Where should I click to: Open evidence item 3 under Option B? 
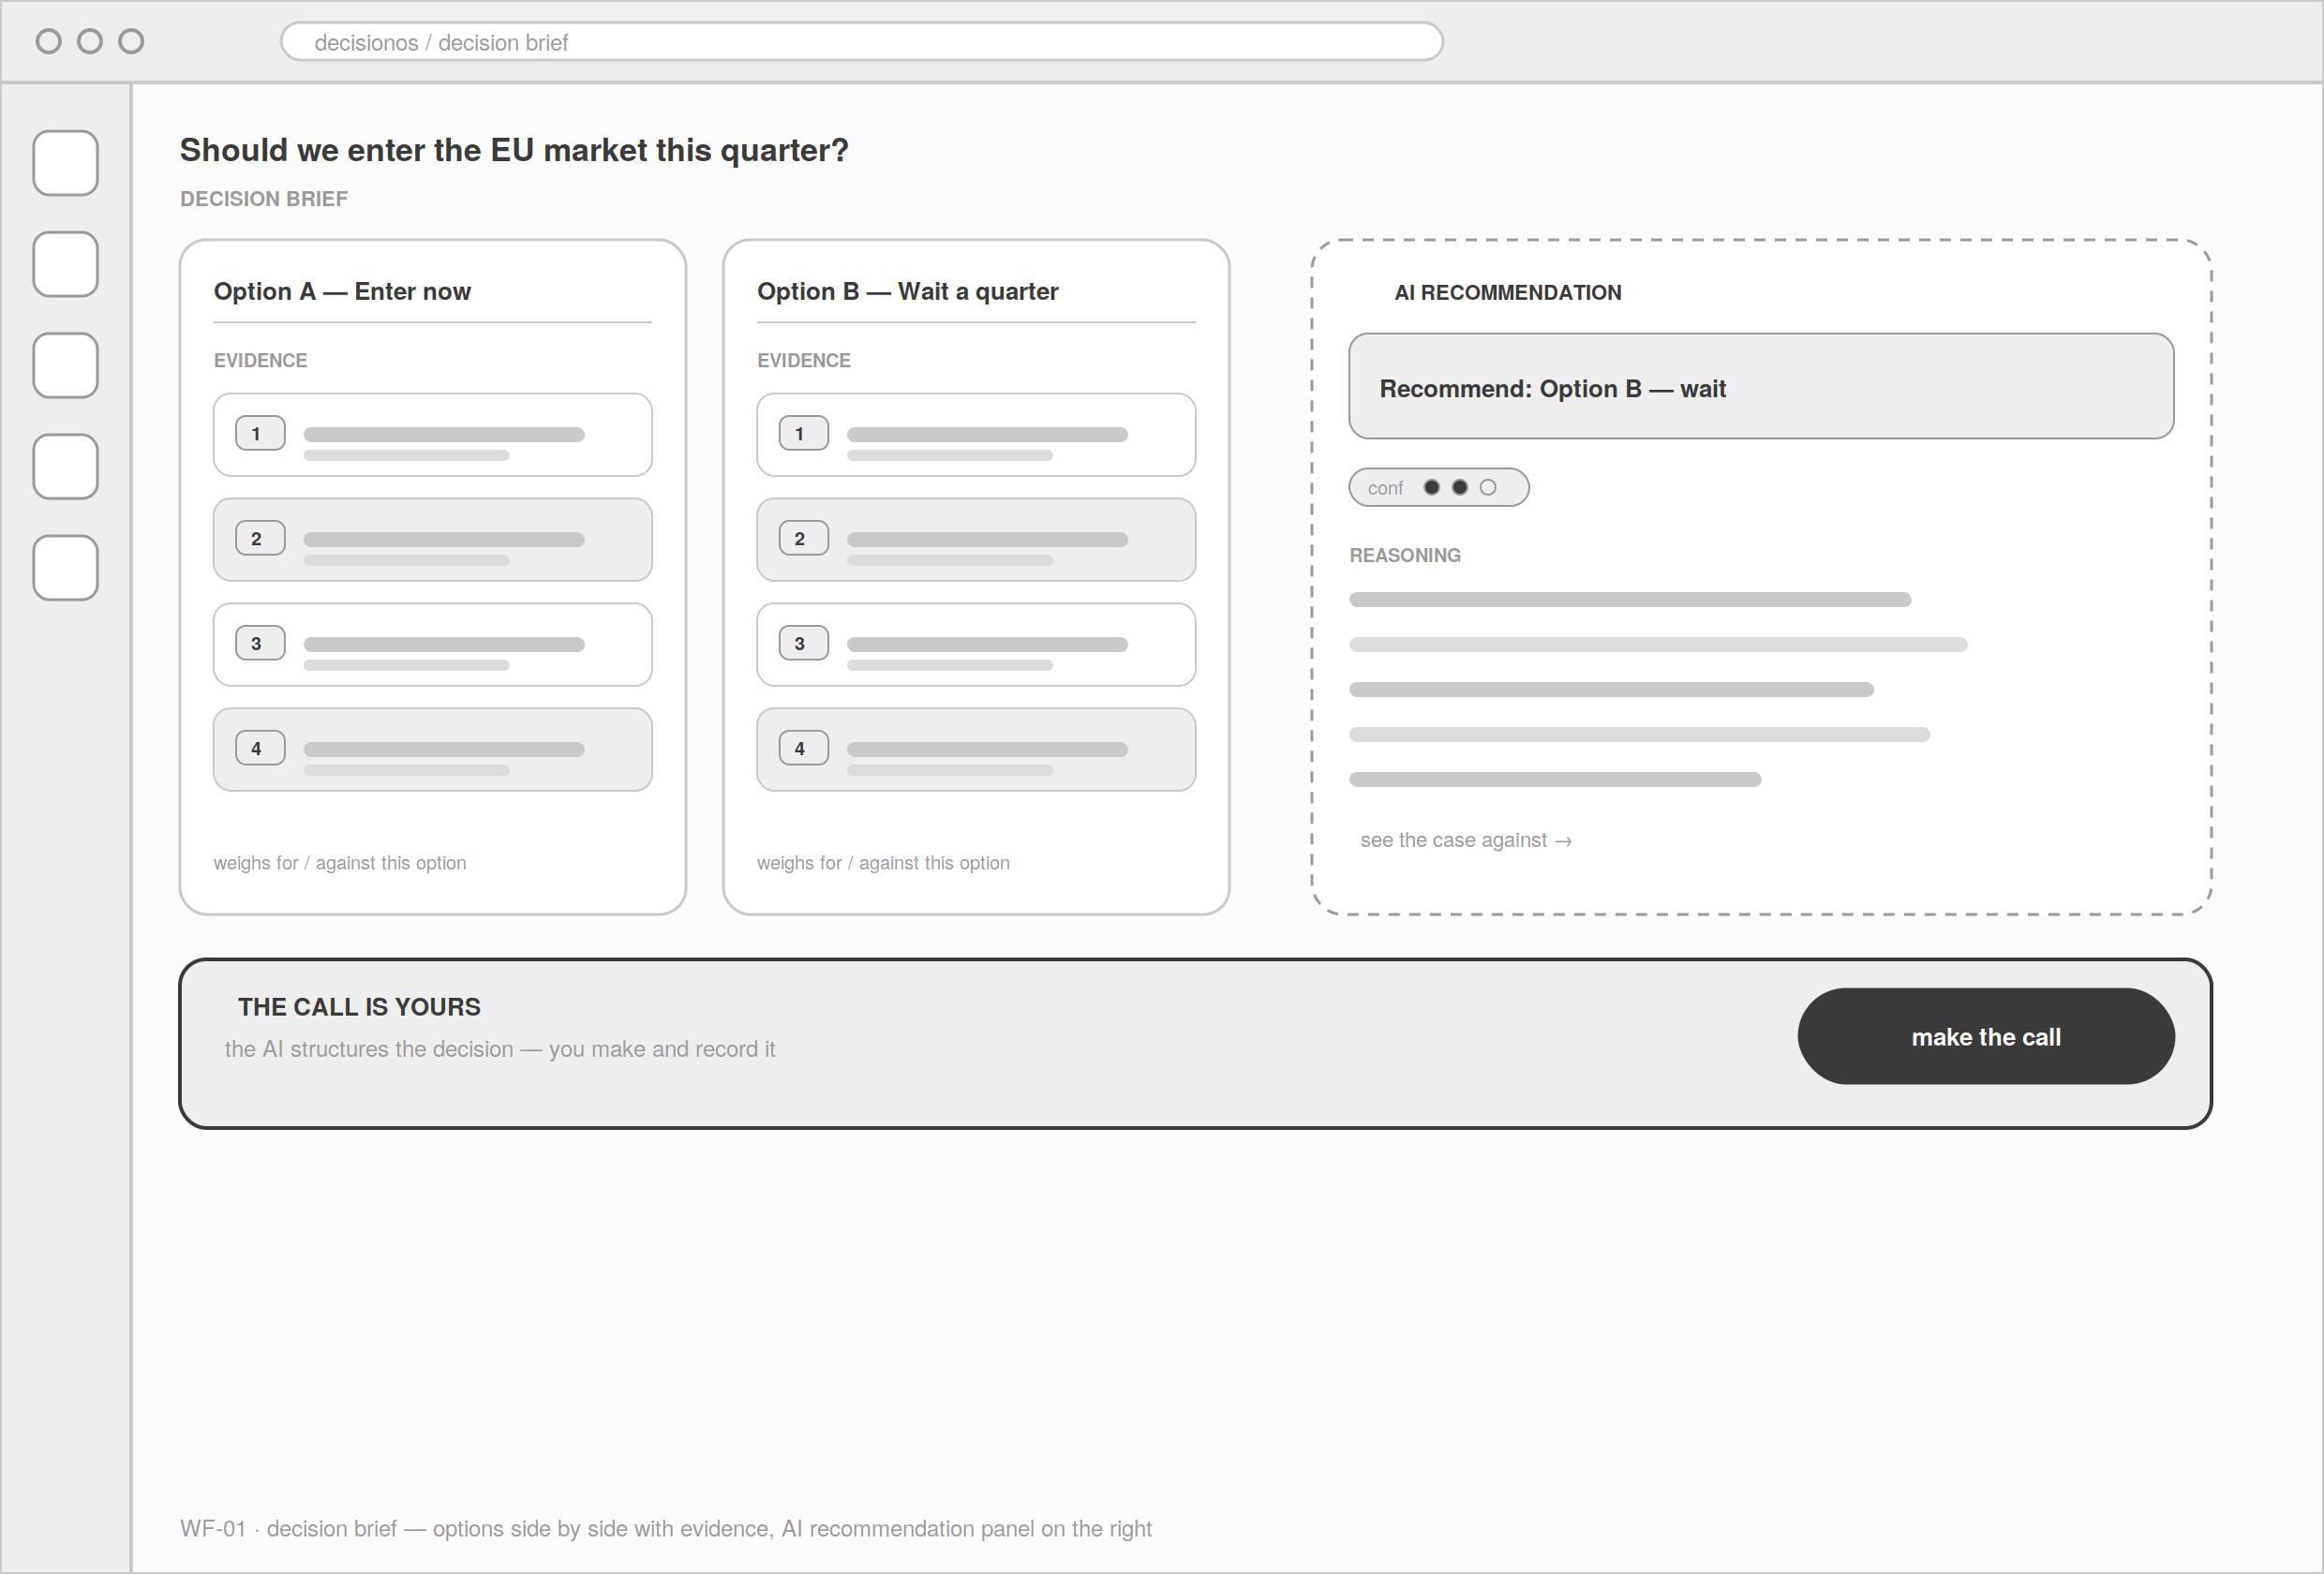pos(976,644)
